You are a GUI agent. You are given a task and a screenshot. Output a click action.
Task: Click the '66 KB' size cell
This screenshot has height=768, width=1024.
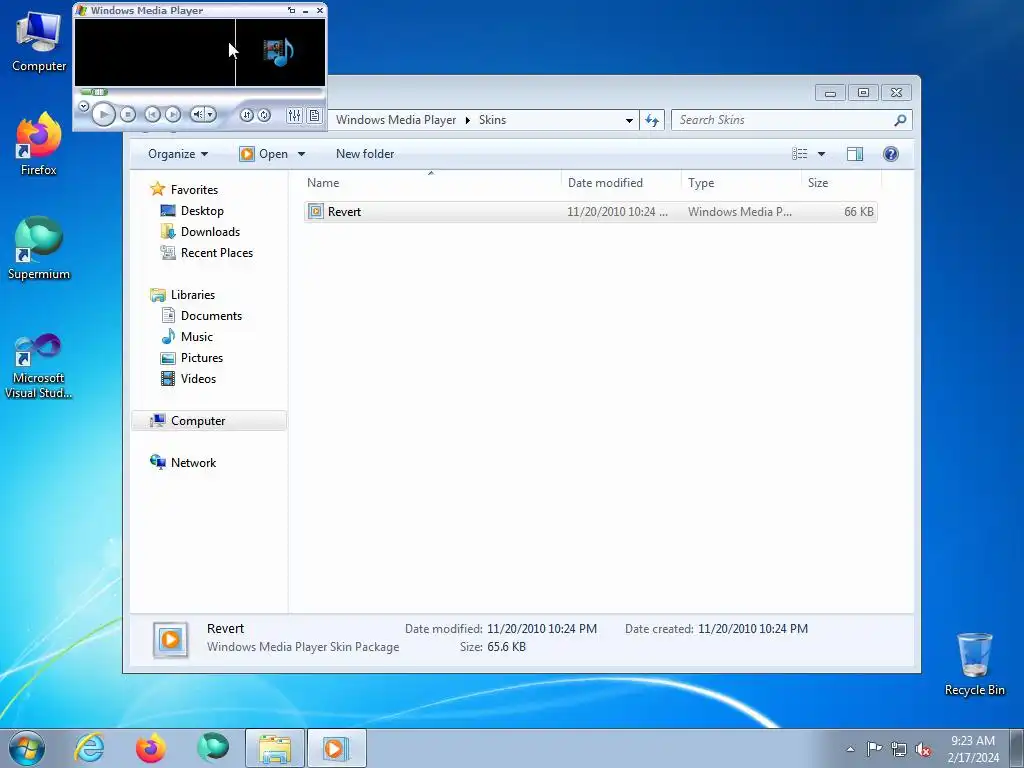(x=858, y=212)
